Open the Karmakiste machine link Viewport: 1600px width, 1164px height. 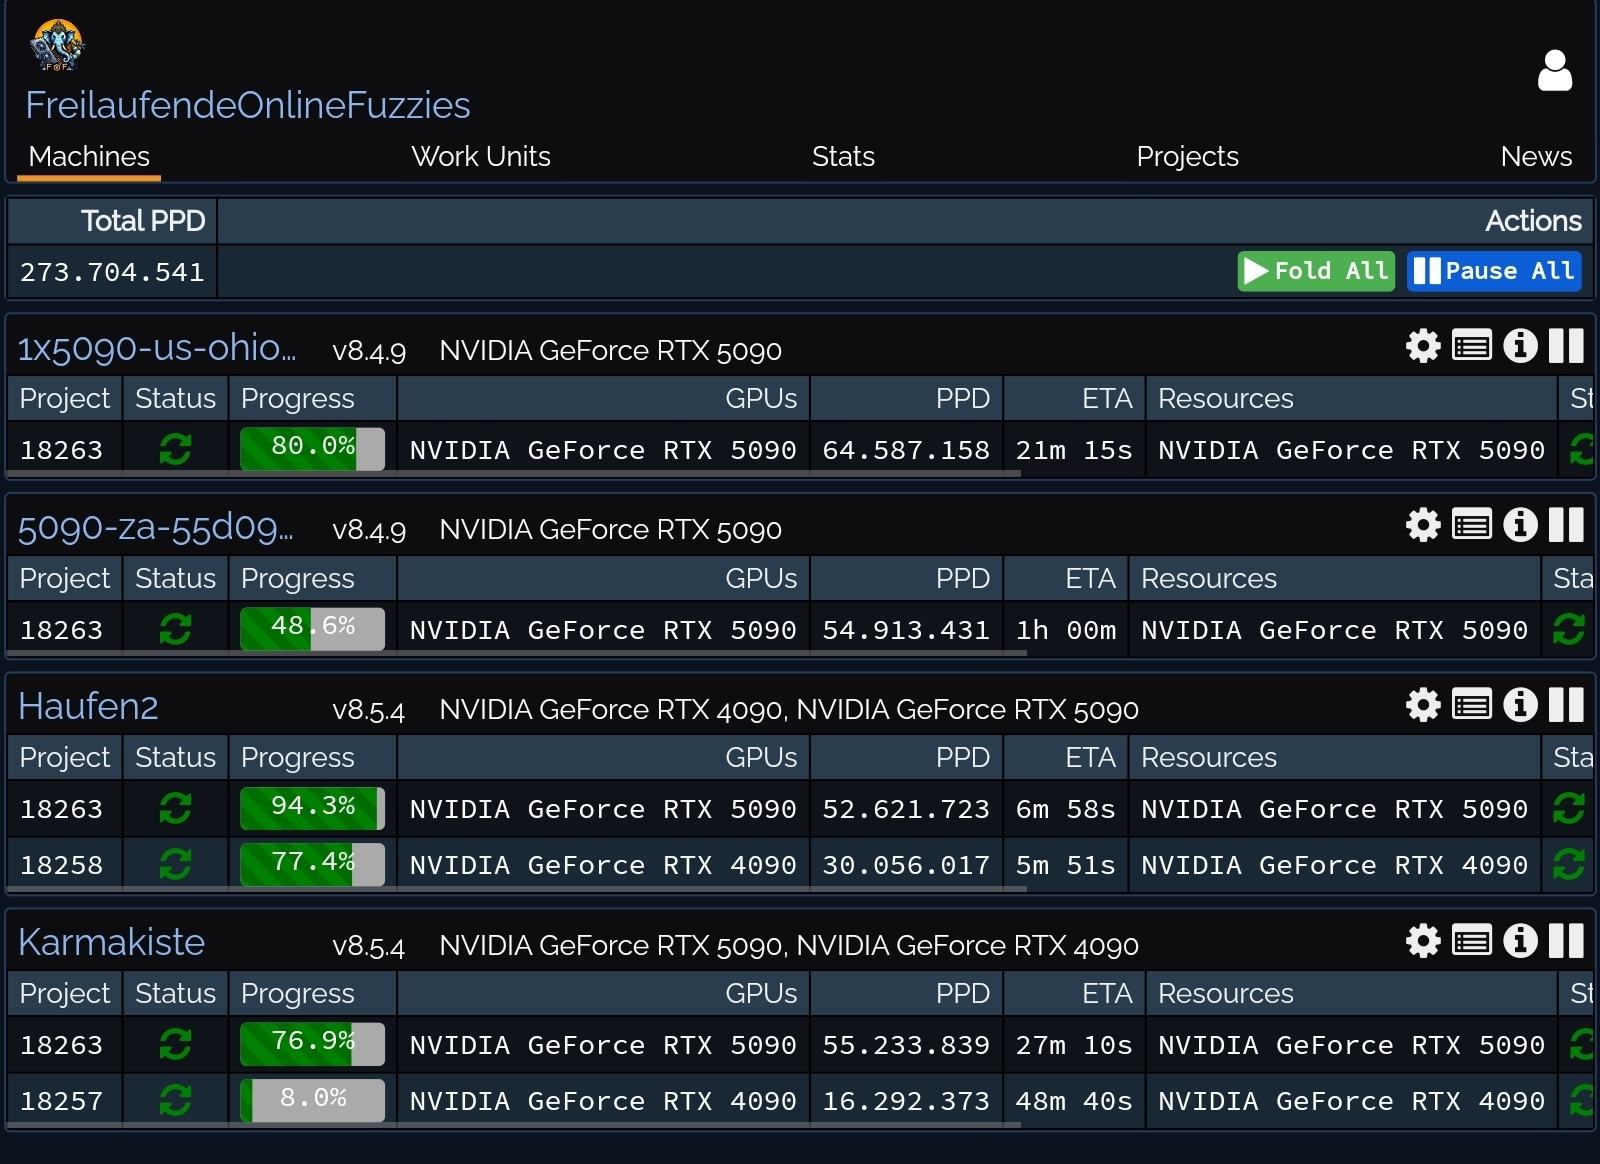[111, 942]
